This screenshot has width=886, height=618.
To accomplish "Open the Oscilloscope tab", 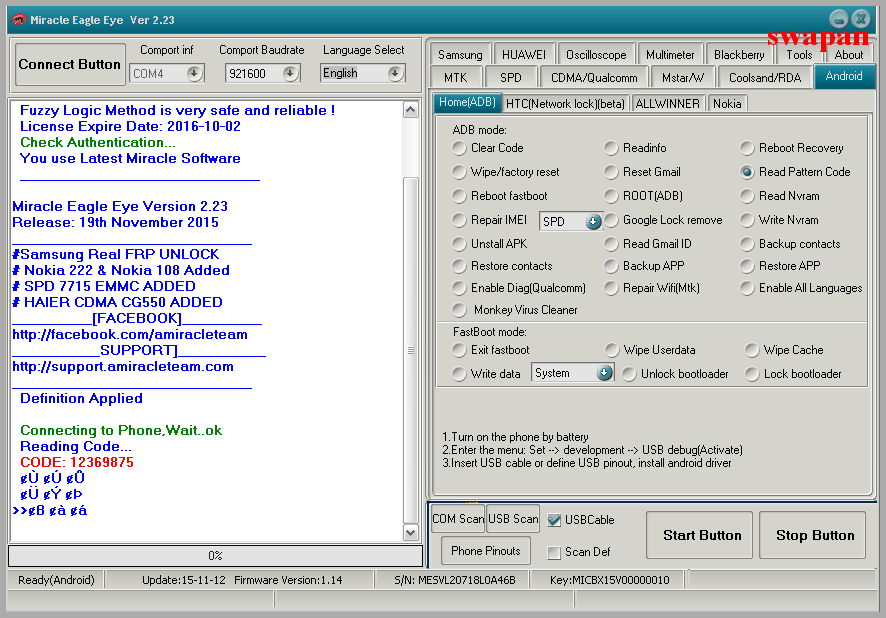I will (596, 55).
